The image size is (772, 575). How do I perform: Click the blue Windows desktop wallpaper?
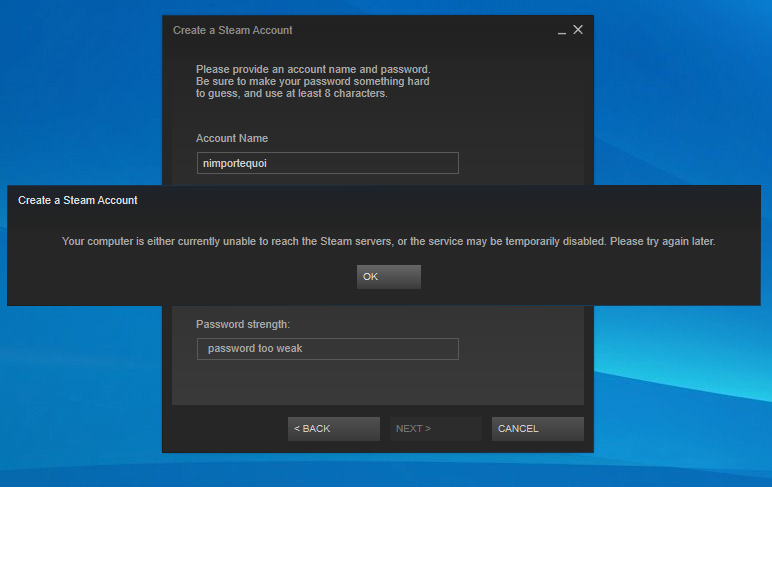click(x=680, y=100)
